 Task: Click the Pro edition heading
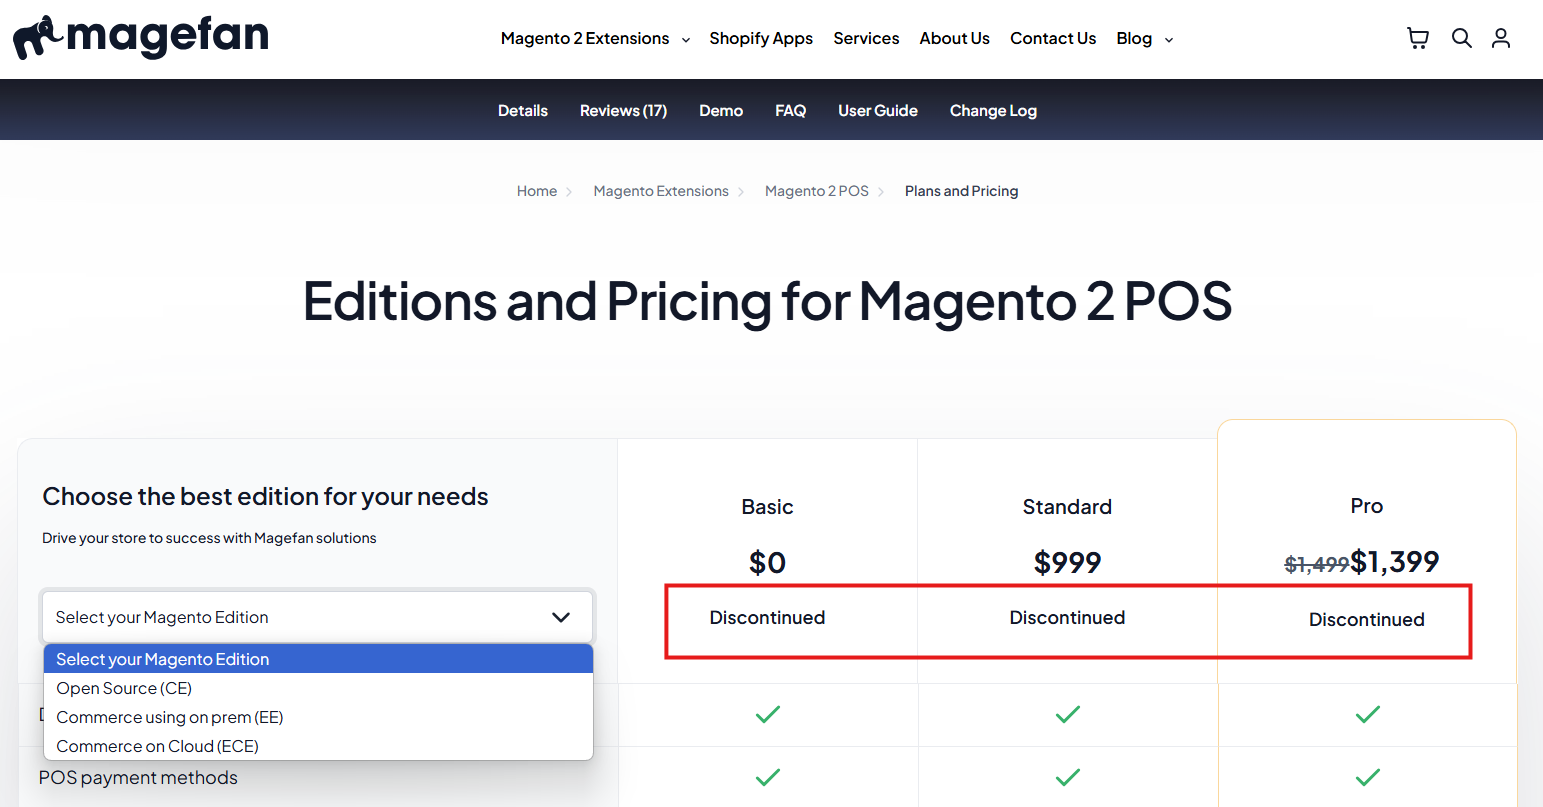[1366, 506]
